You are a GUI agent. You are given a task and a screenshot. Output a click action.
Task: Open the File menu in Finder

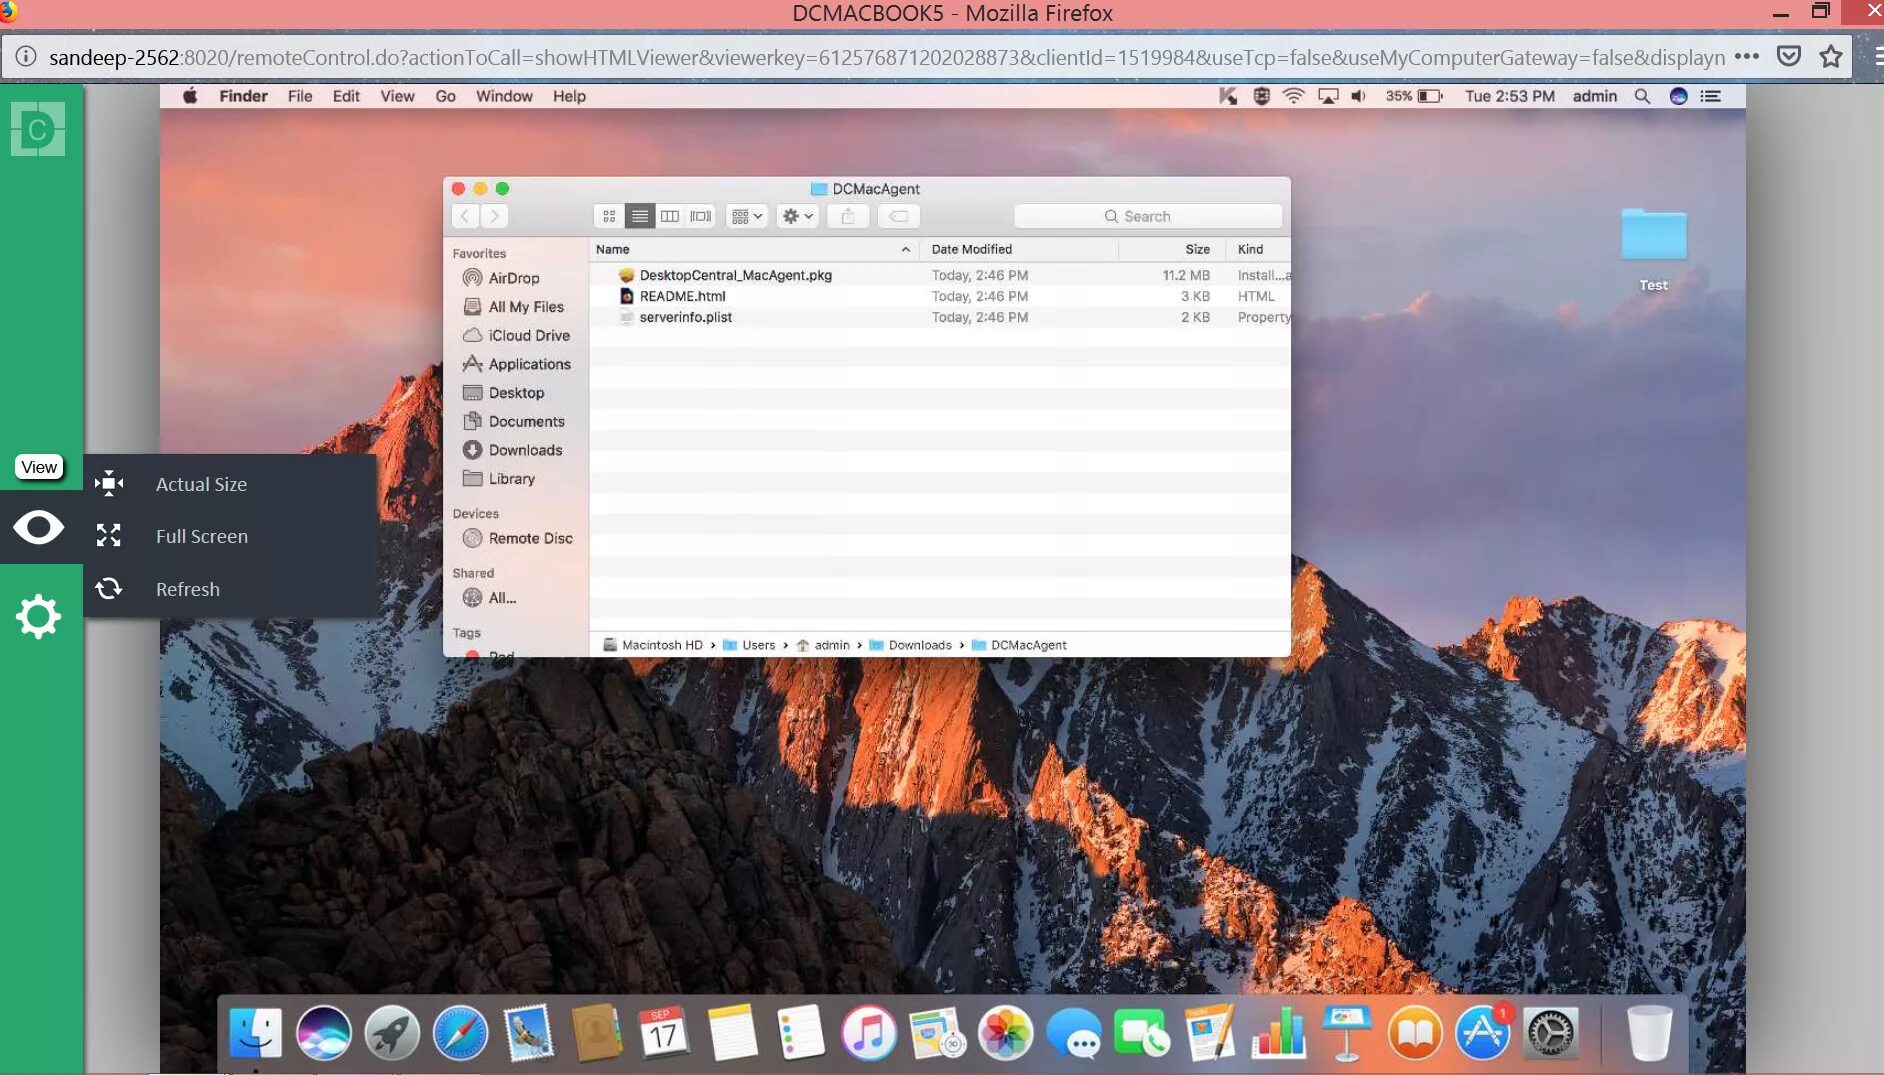click(300, 96)
